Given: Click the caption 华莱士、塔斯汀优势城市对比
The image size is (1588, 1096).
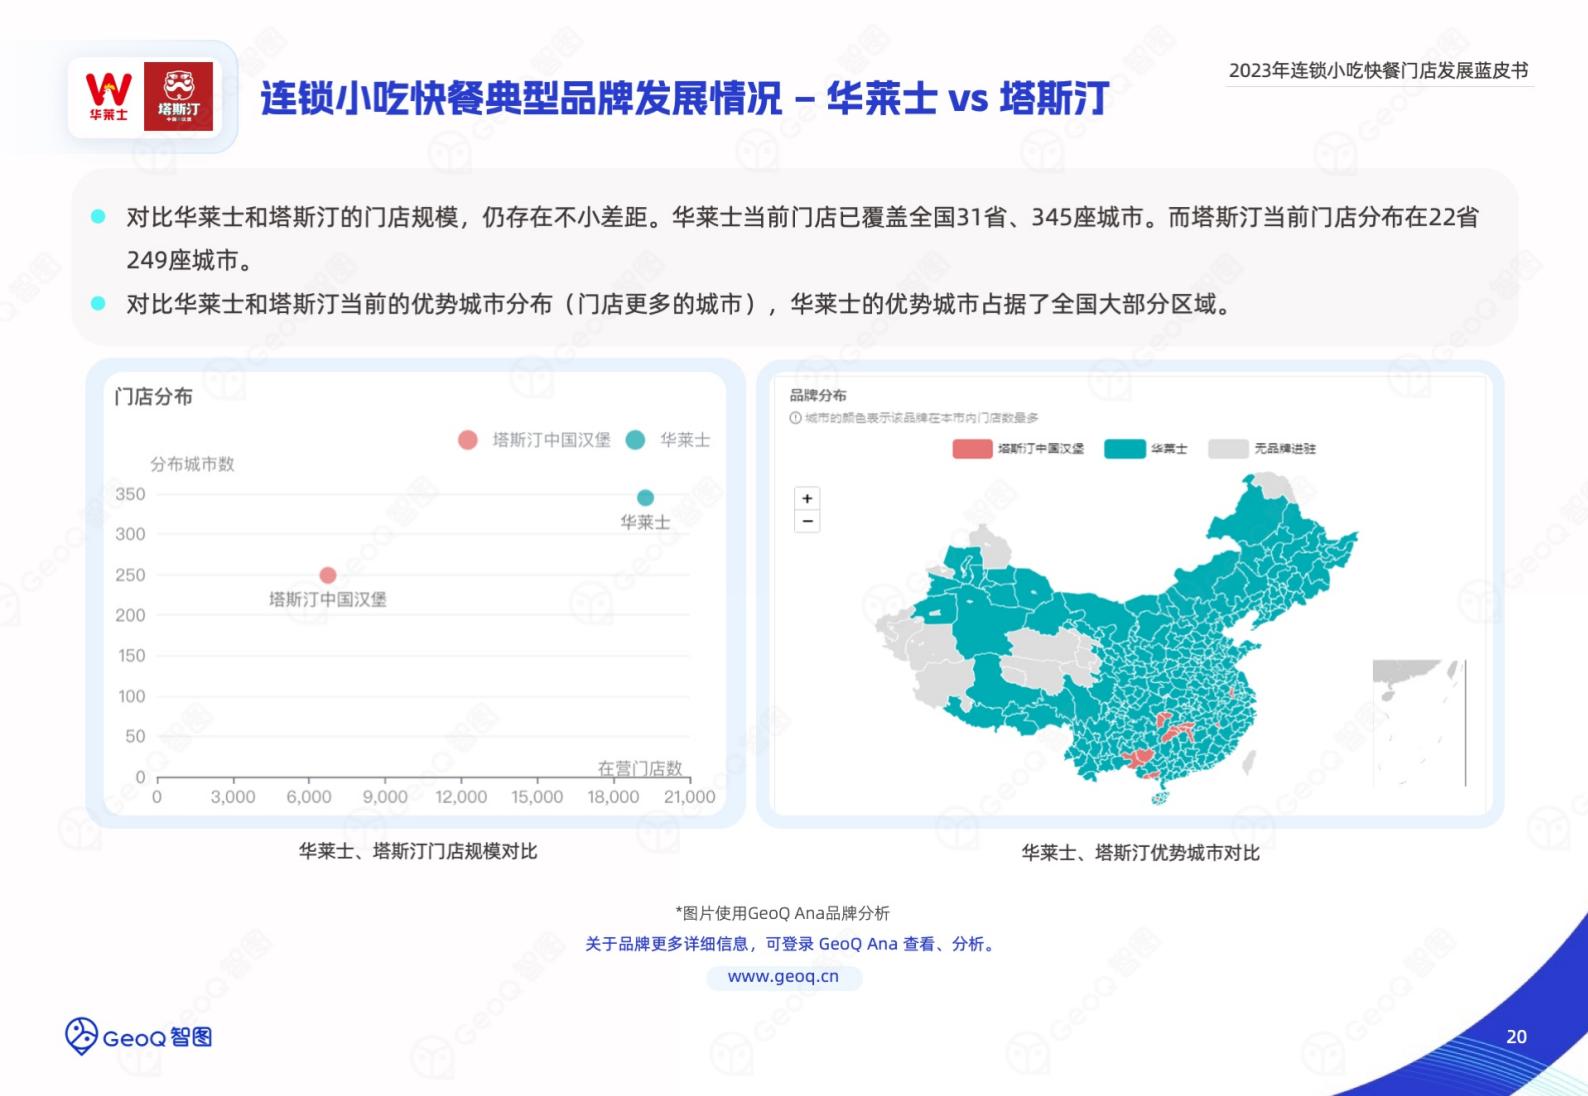Looking at the screenshot, I should click(x=1140, y=853).
